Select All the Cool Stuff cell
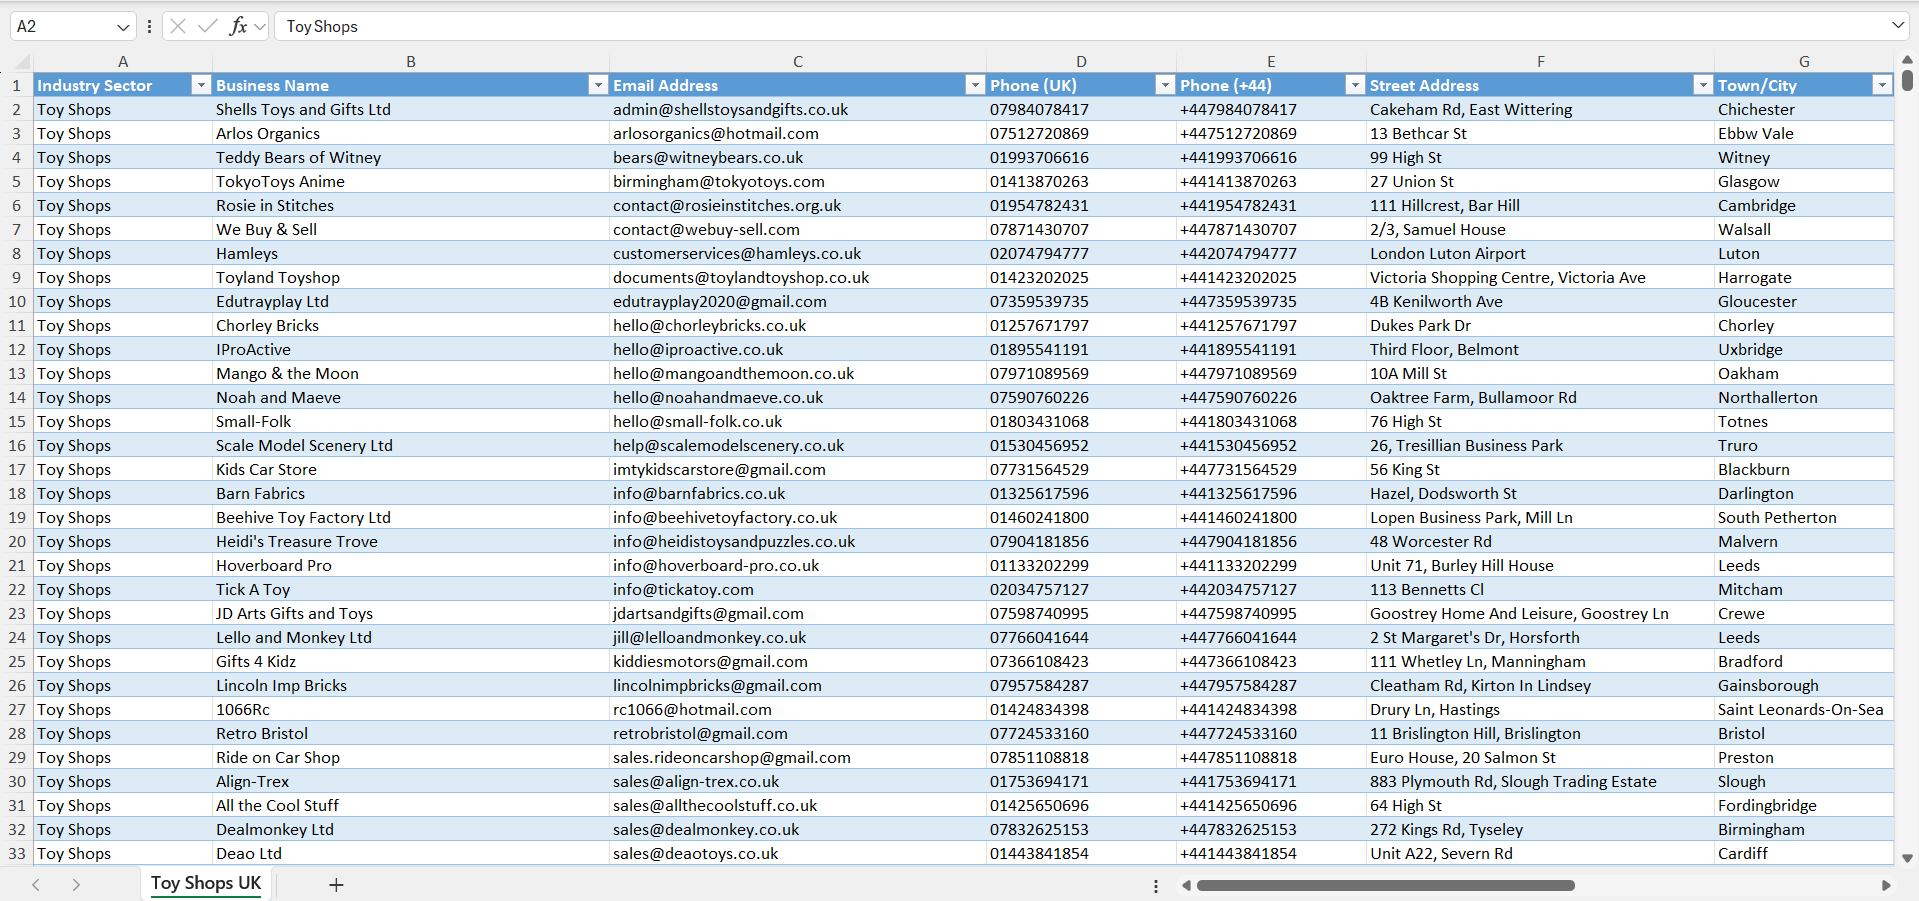This screenshot has height=901, width=1919. pos(411,805)
